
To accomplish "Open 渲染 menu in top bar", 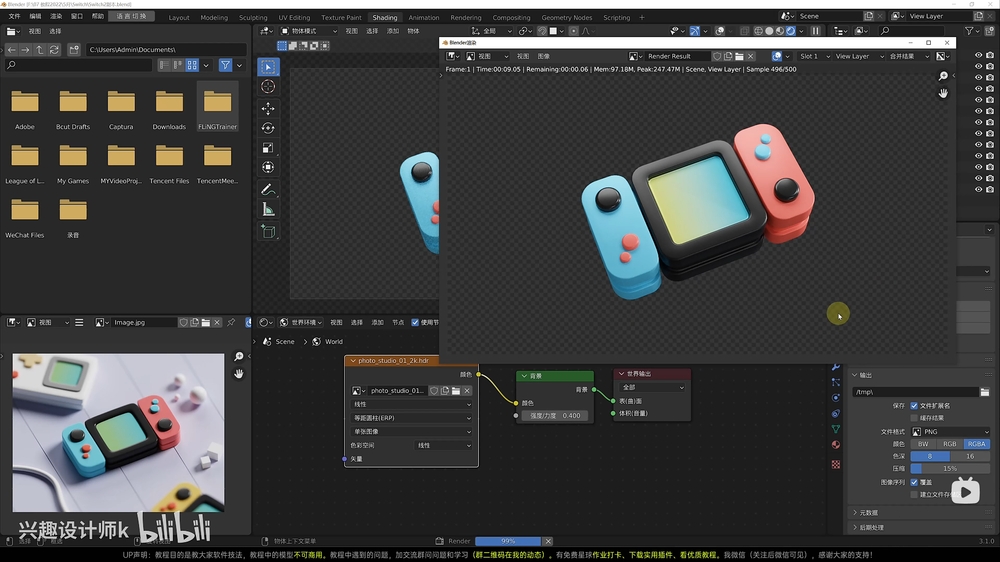I will point(56,17).
